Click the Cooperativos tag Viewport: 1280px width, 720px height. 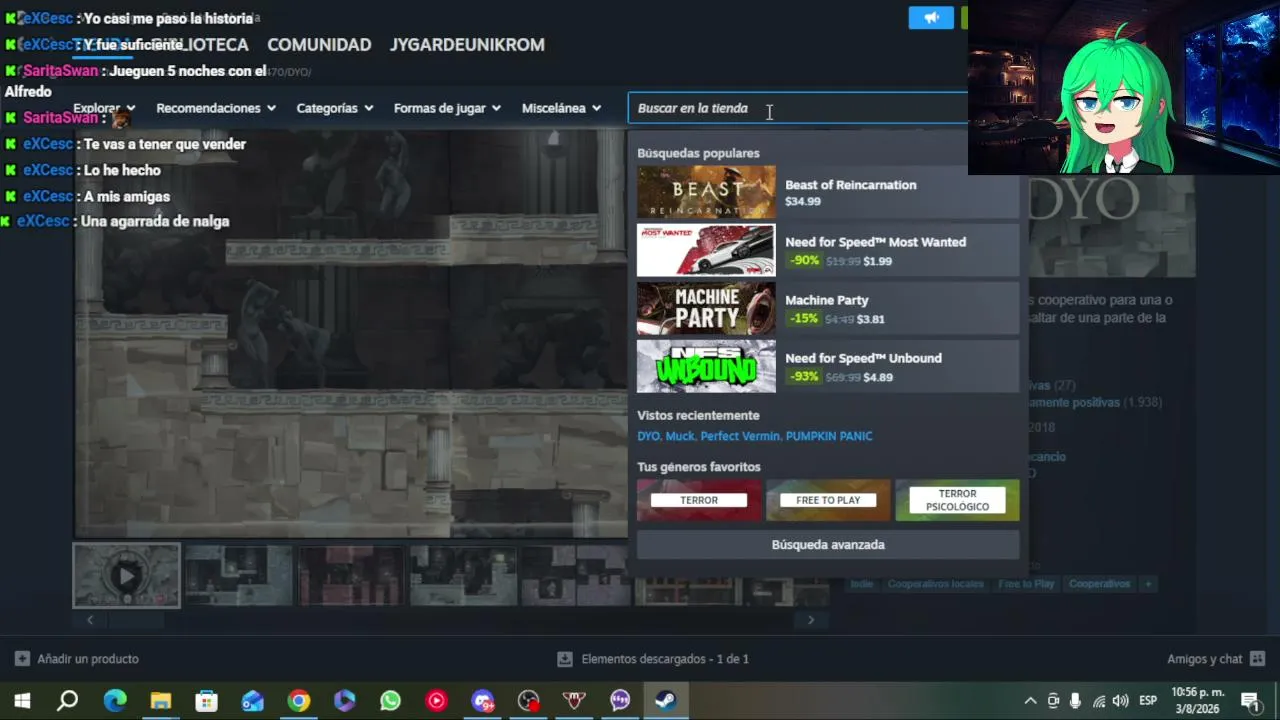click(1099, 584)
